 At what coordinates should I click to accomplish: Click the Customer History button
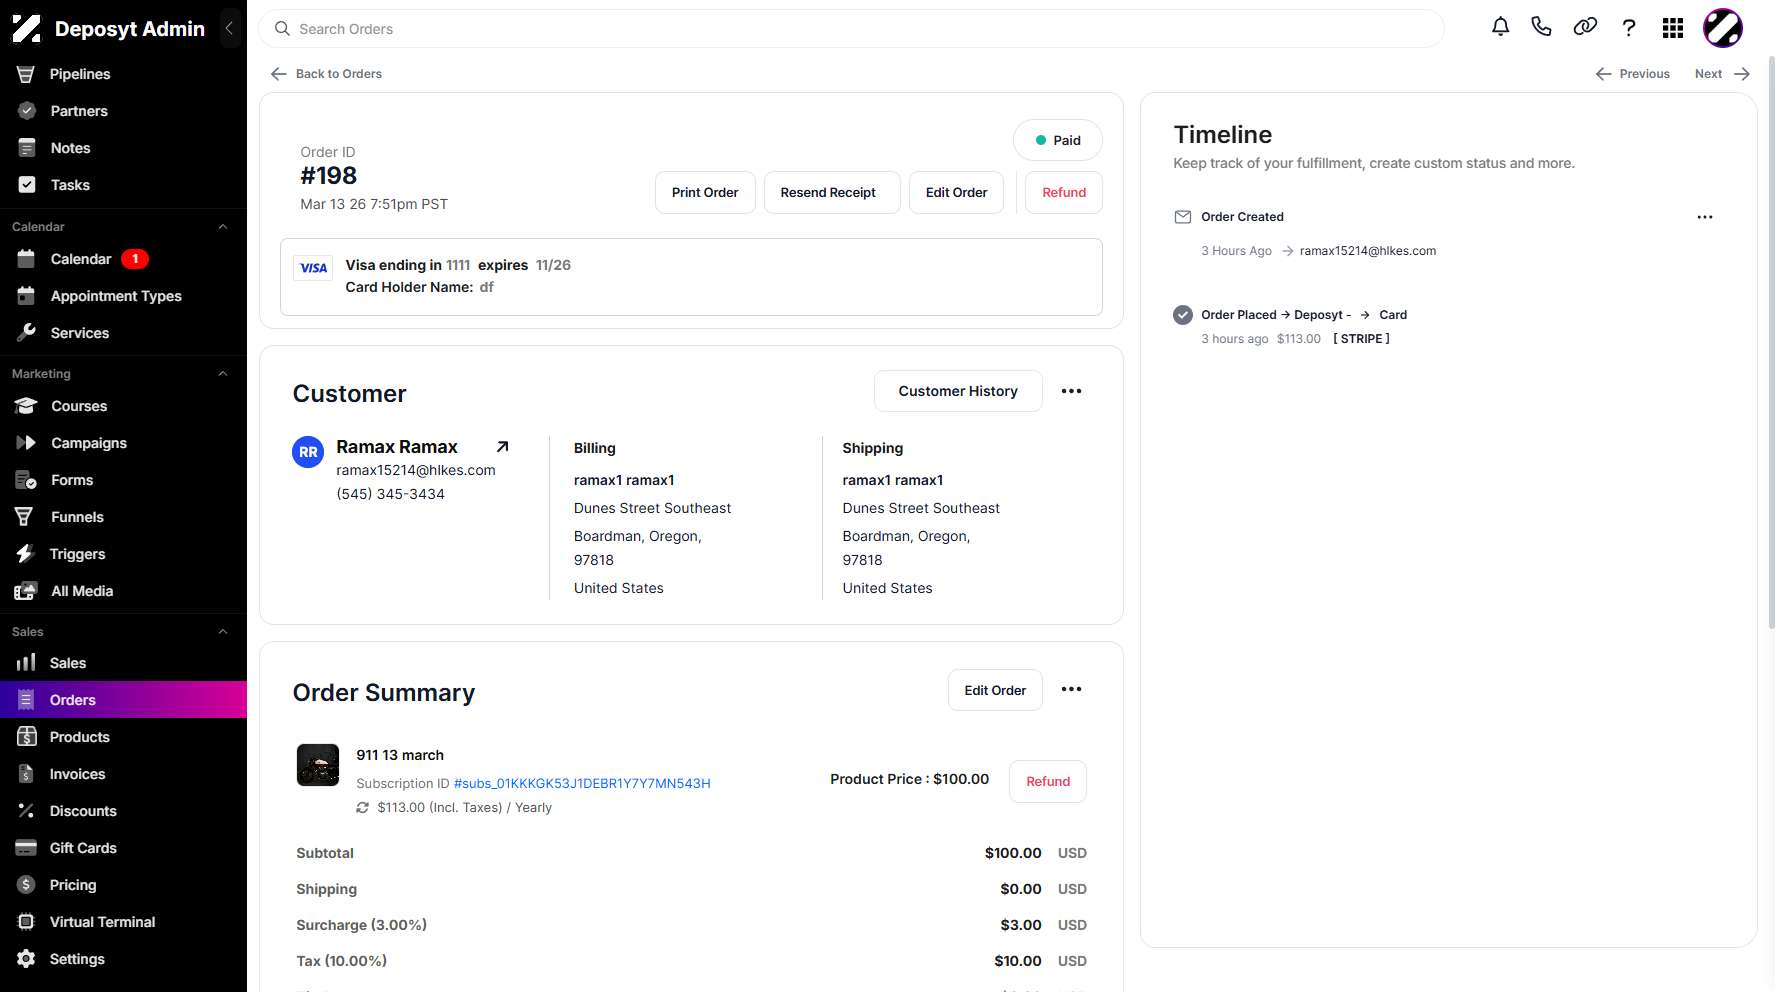(958, 391)
